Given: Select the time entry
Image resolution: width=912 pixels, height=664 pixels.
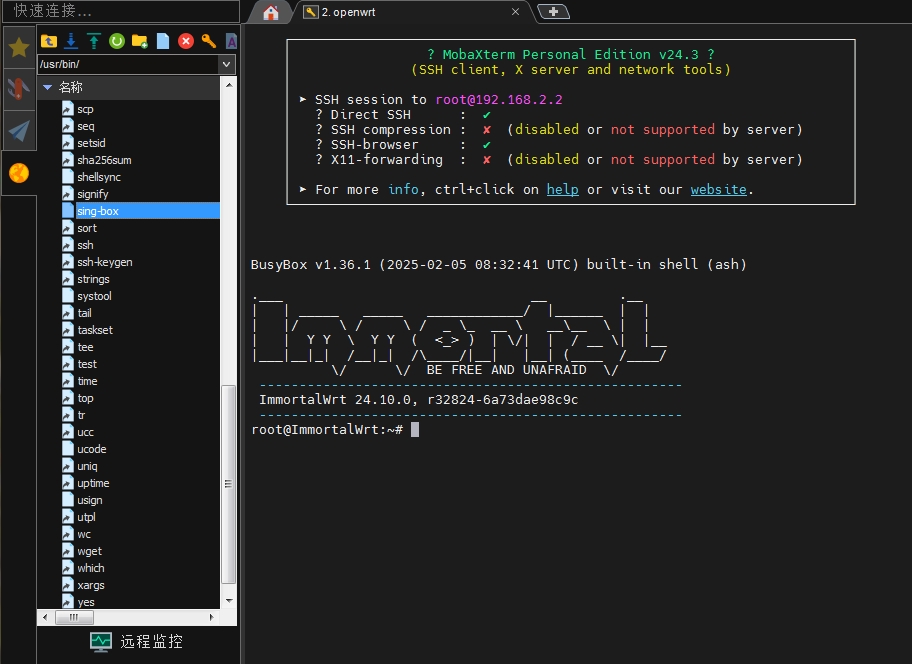Looking at the screenshot, I should pyautogui.click(x=87, y=381).
